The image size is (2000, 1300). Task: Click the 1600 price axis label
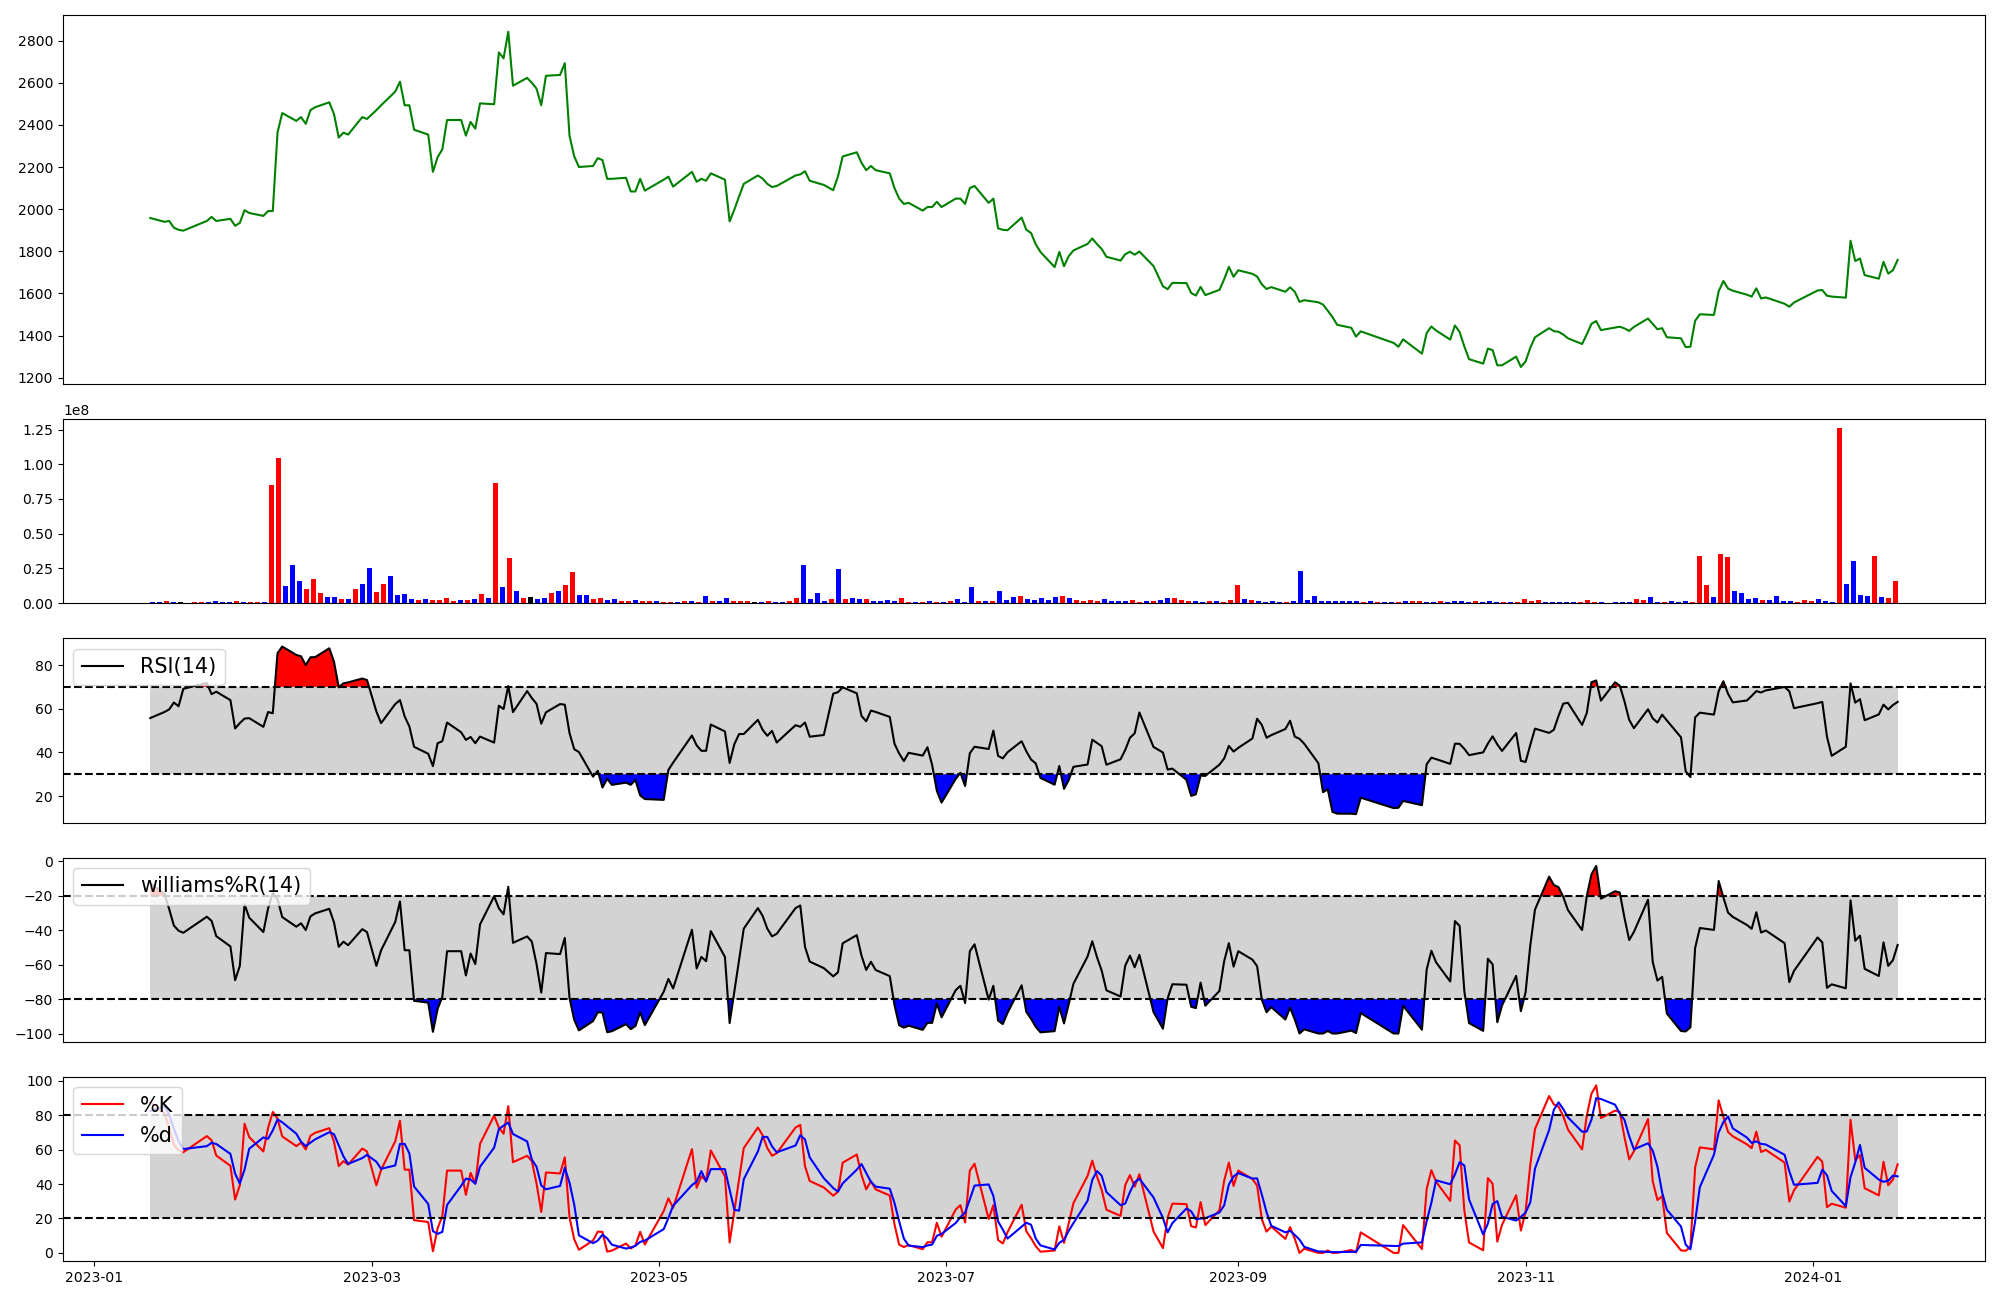tap(36, 294)
